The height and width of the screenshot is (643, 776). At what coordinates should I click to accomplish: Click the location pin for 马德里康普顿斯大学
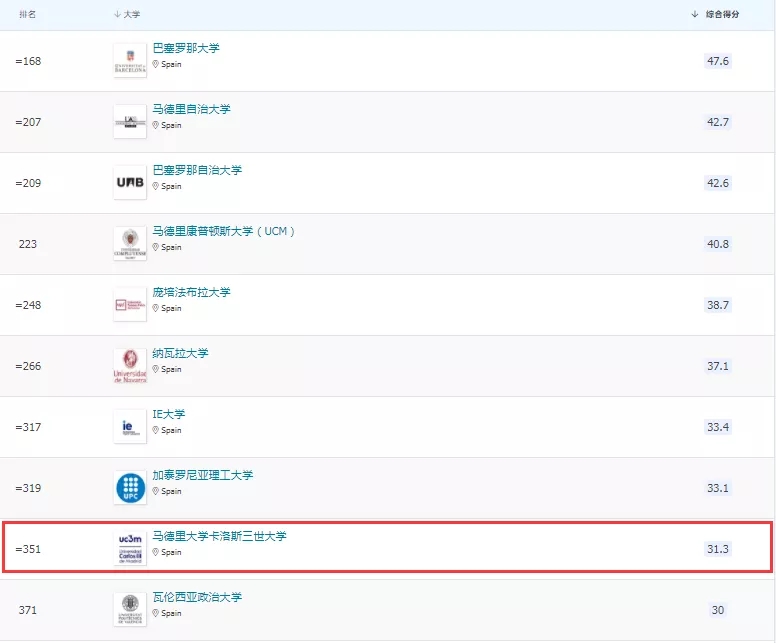click(155, 247)
